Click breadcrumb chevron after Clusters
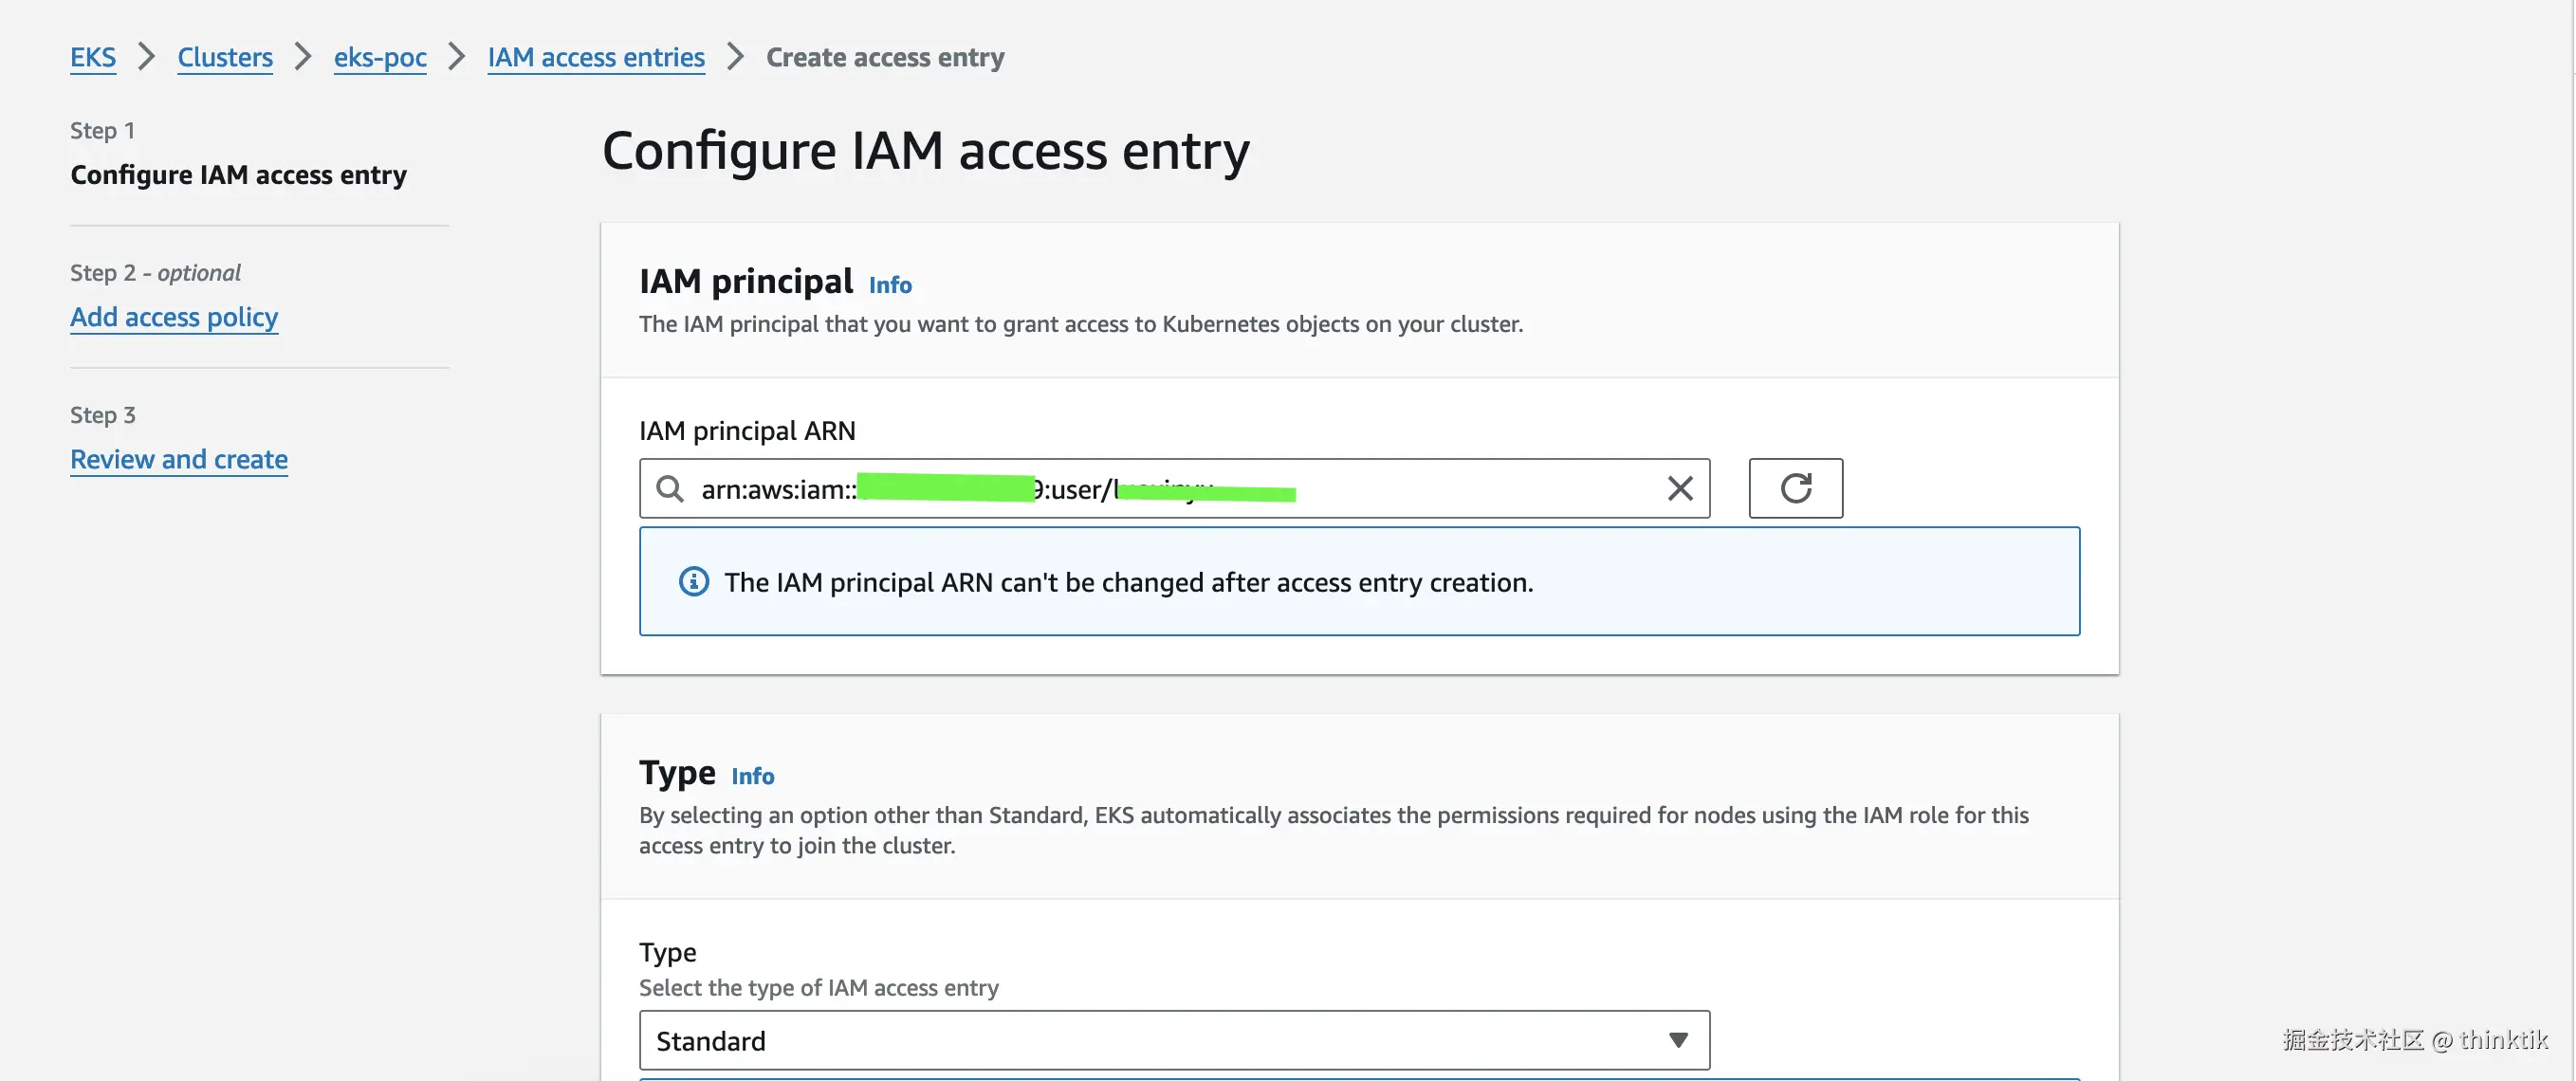2576x1081 pixels. pyautogui.click(x=303, y=57)
